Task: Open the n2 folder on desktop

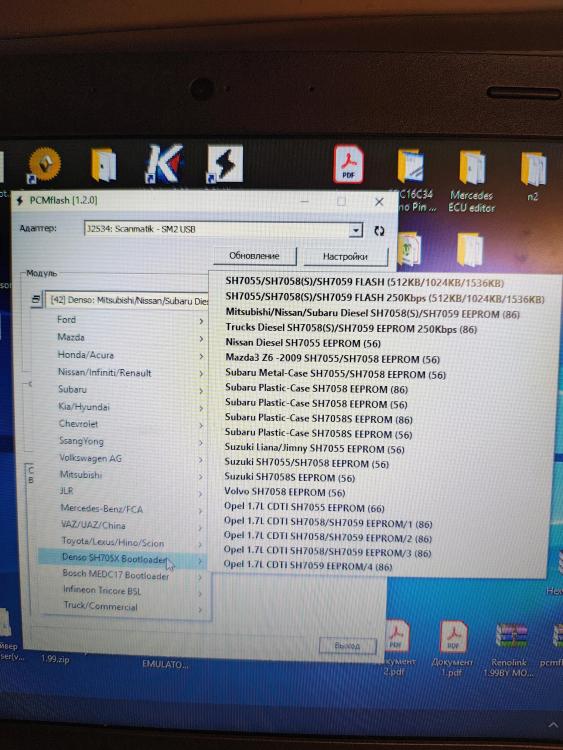Action: [534, 176]
